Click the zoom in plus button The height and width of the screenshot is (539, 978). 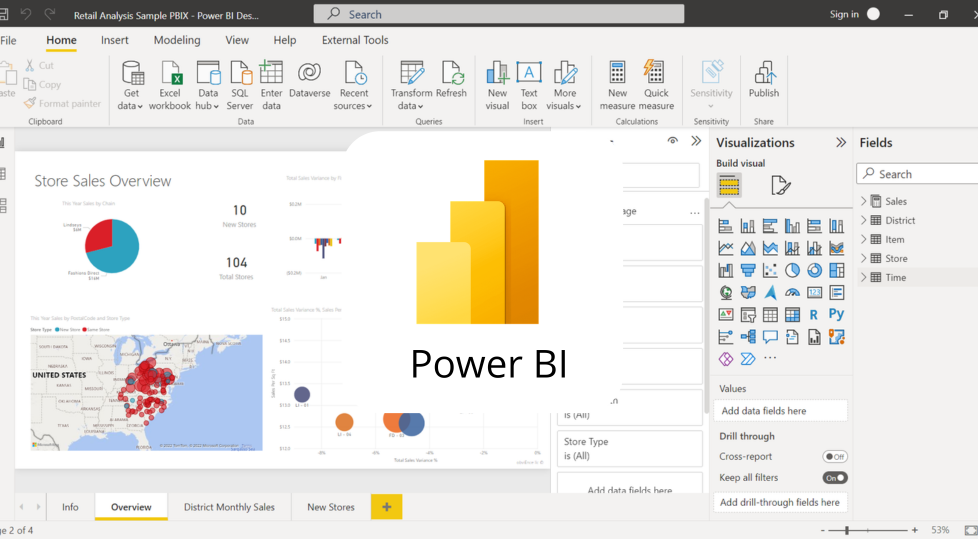coord(914,530)
